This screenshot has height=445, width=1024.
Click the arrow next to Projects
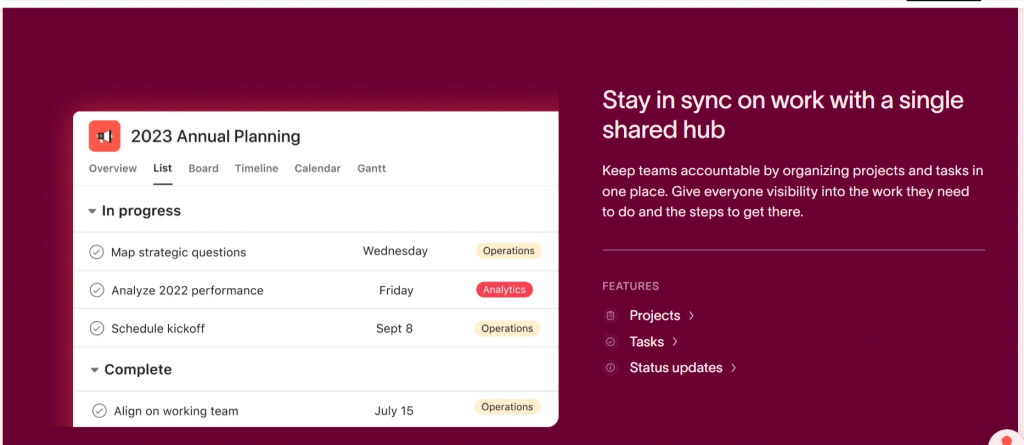[691, 316]
